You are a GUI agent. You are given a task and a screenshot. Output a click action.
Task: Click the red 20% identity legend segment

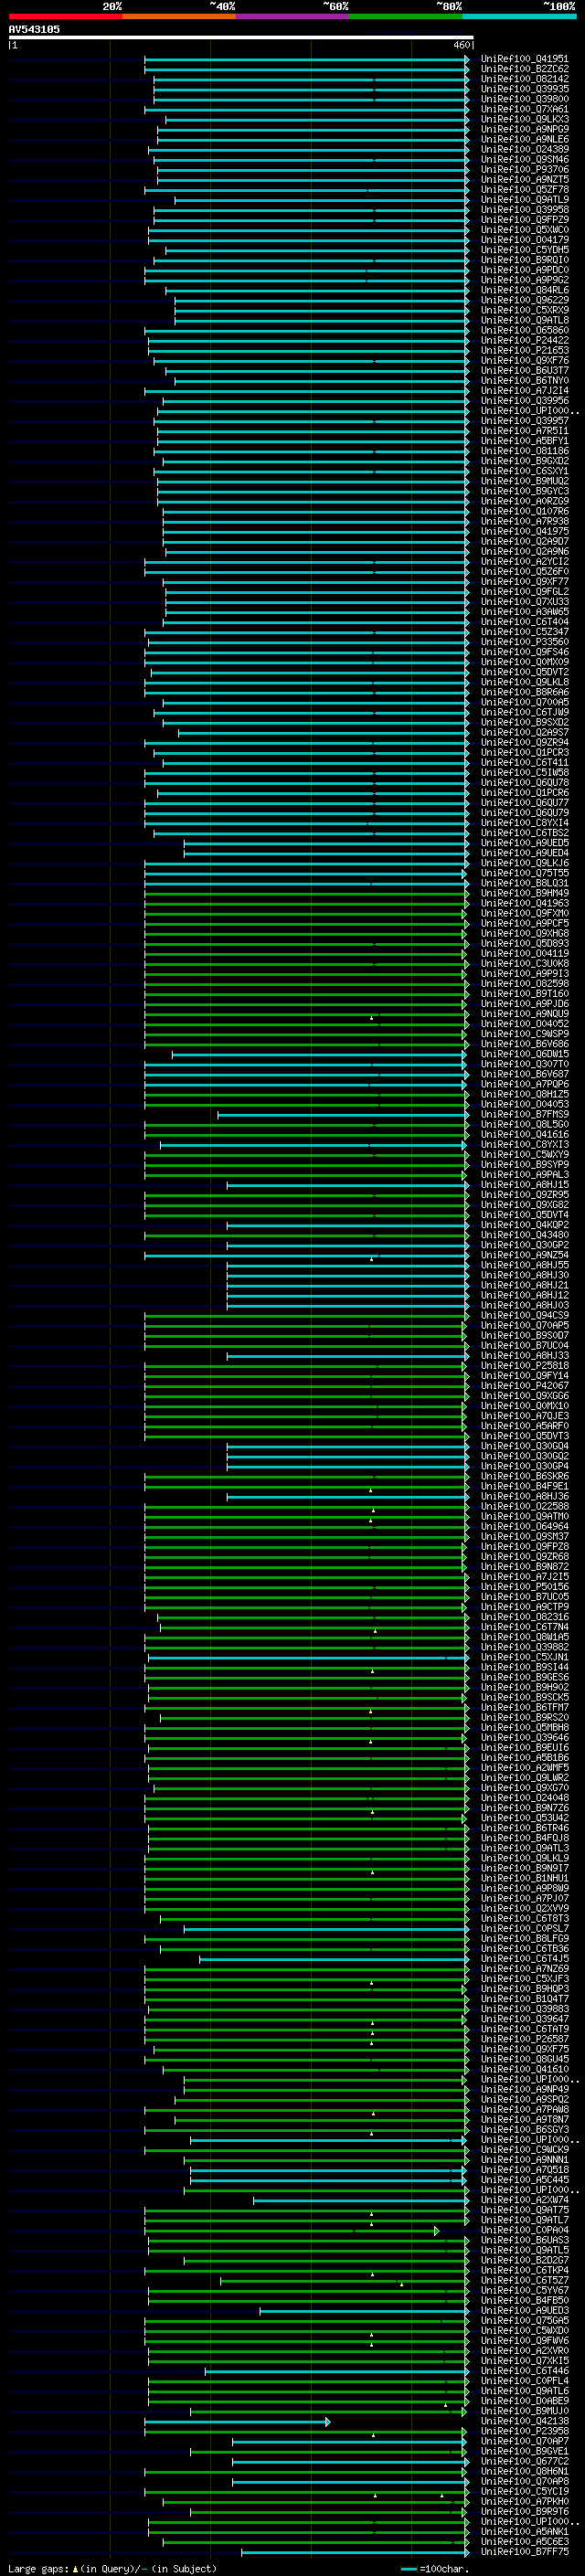point(65,16)
